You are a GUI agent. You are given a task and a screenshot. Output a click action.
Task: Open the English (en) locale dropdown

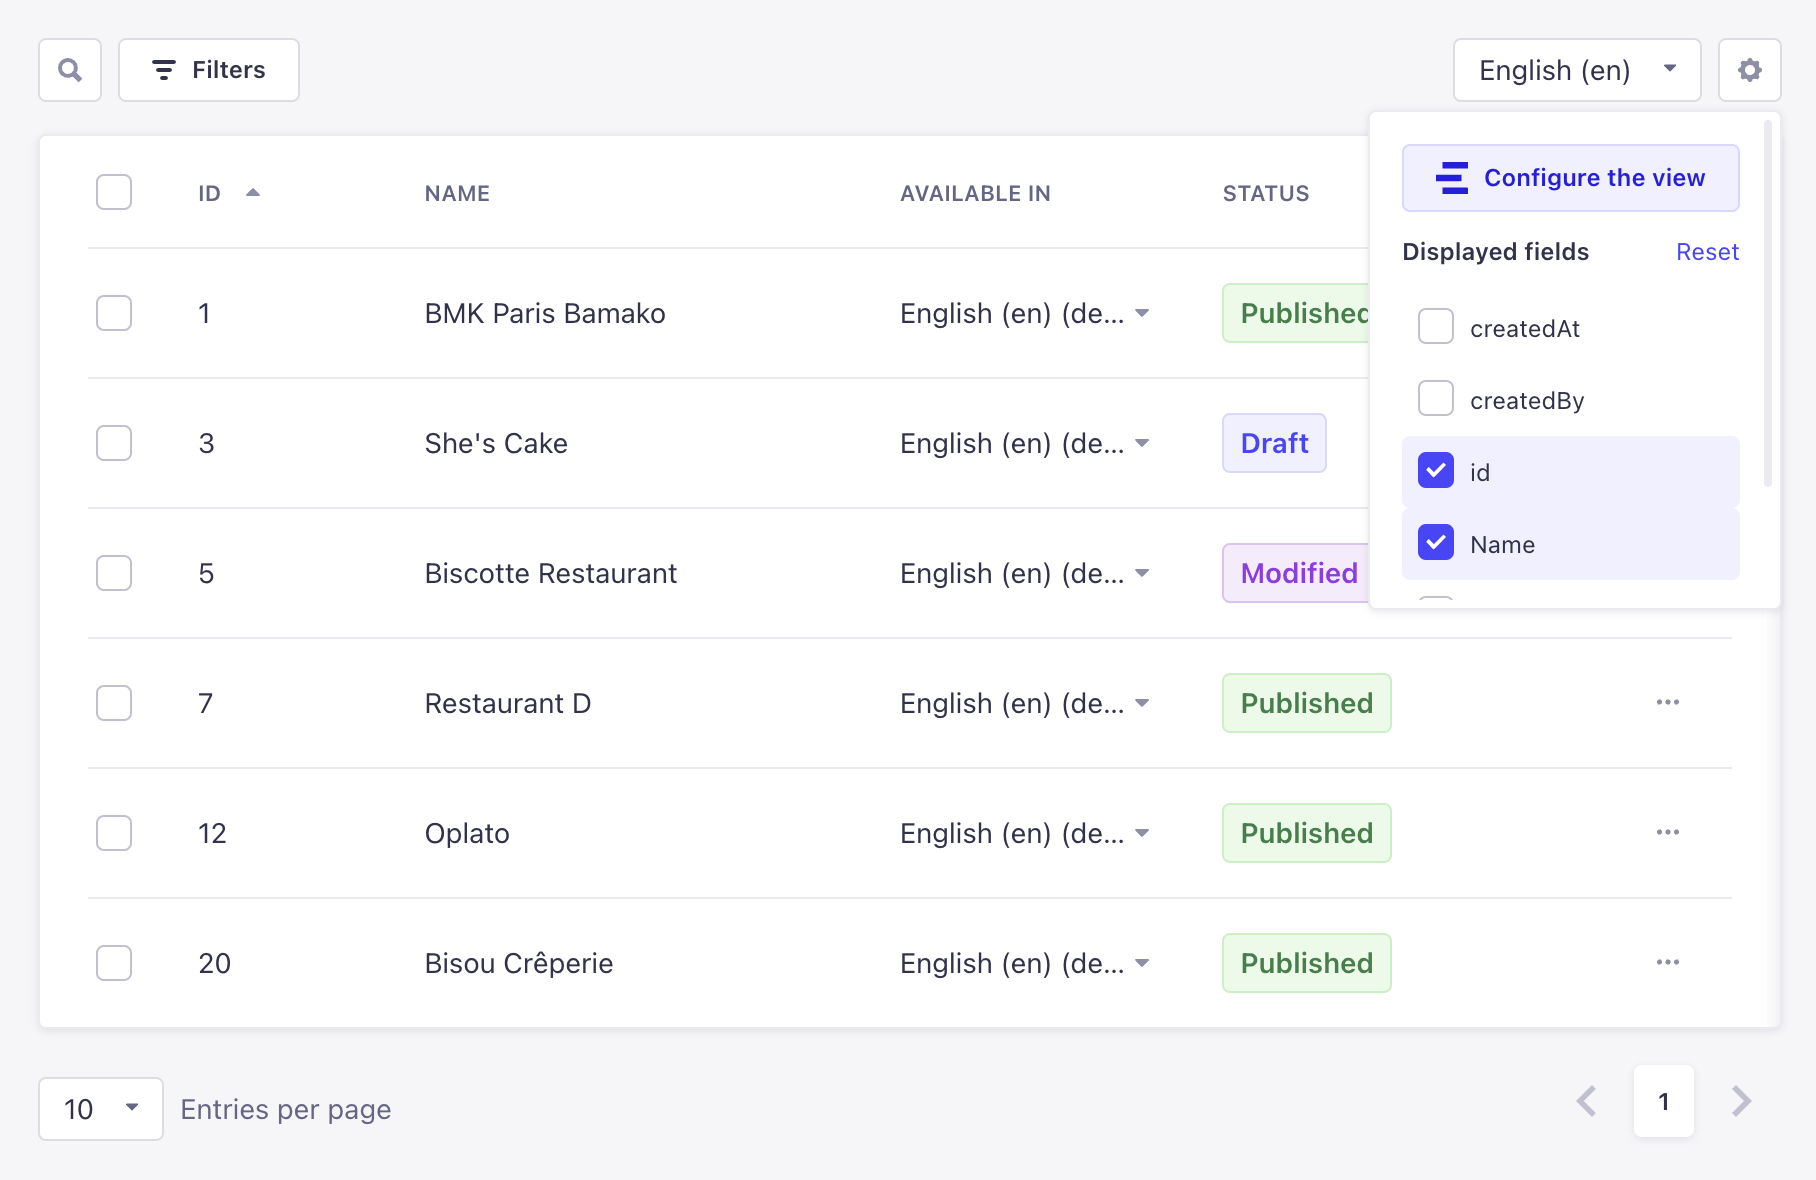pyautogui.click(x=1577, y=70)
